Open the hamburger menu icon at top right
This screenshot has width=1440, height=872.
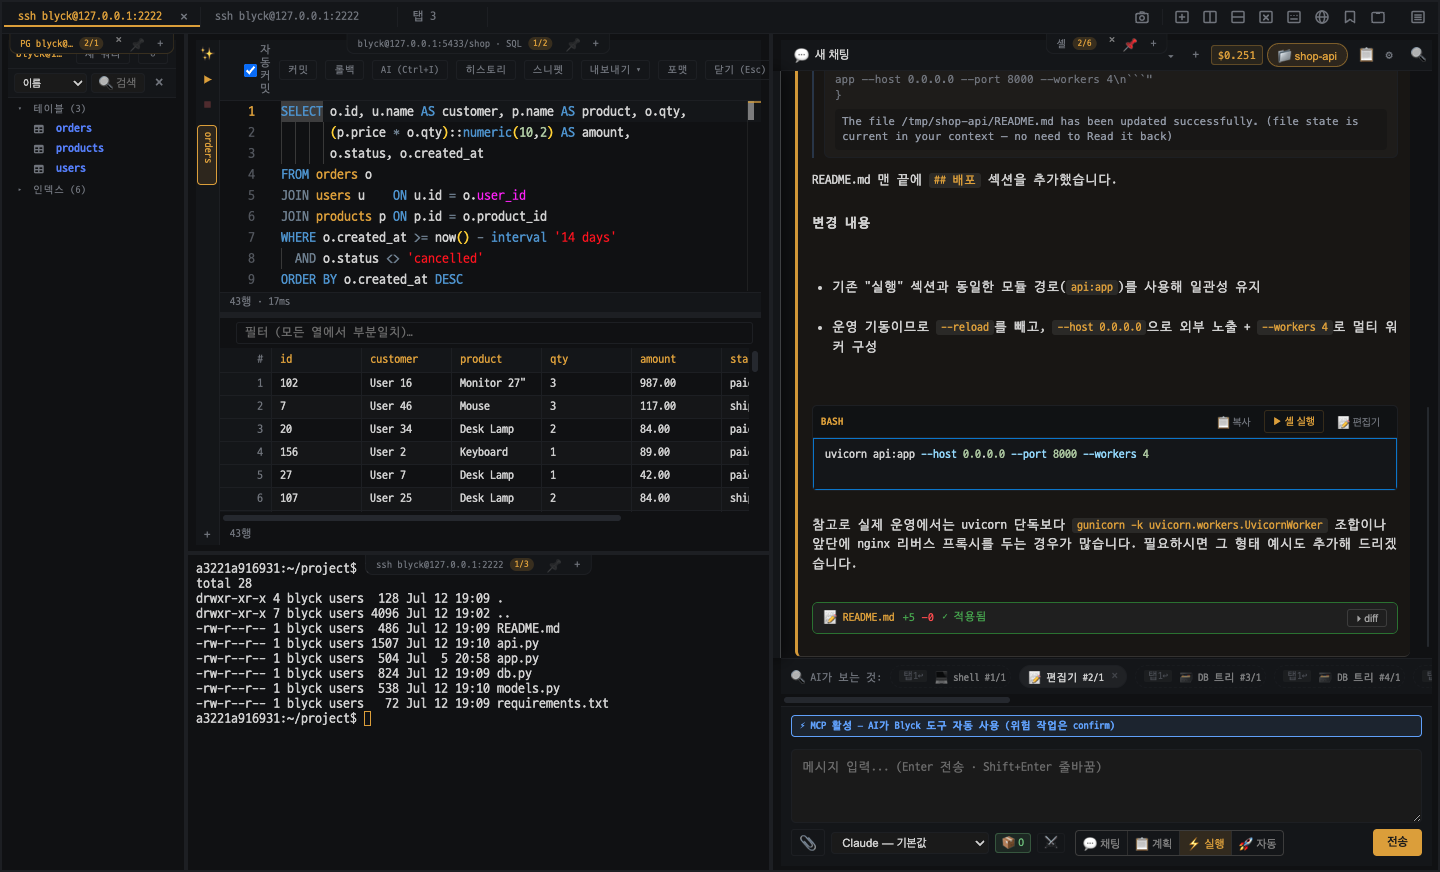coord(1418,17)
